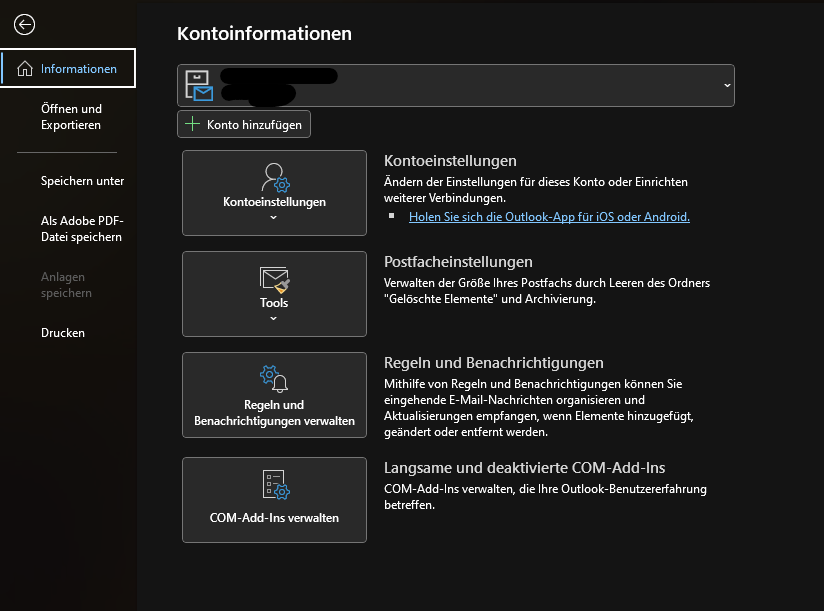Click the Regeln und Benachrichtigungen heading
824x611 pixels.
pos(493,363)
